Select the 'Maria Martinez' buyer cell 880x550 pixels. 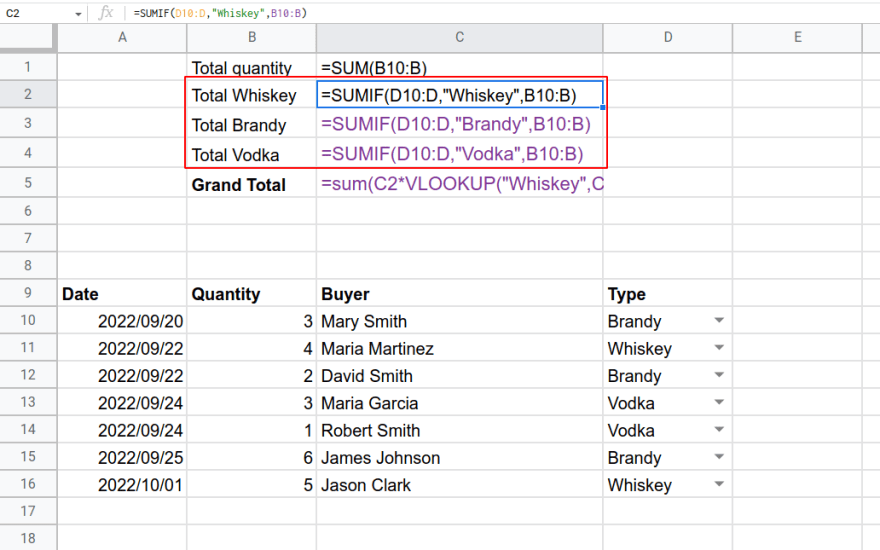click(460, 349)
